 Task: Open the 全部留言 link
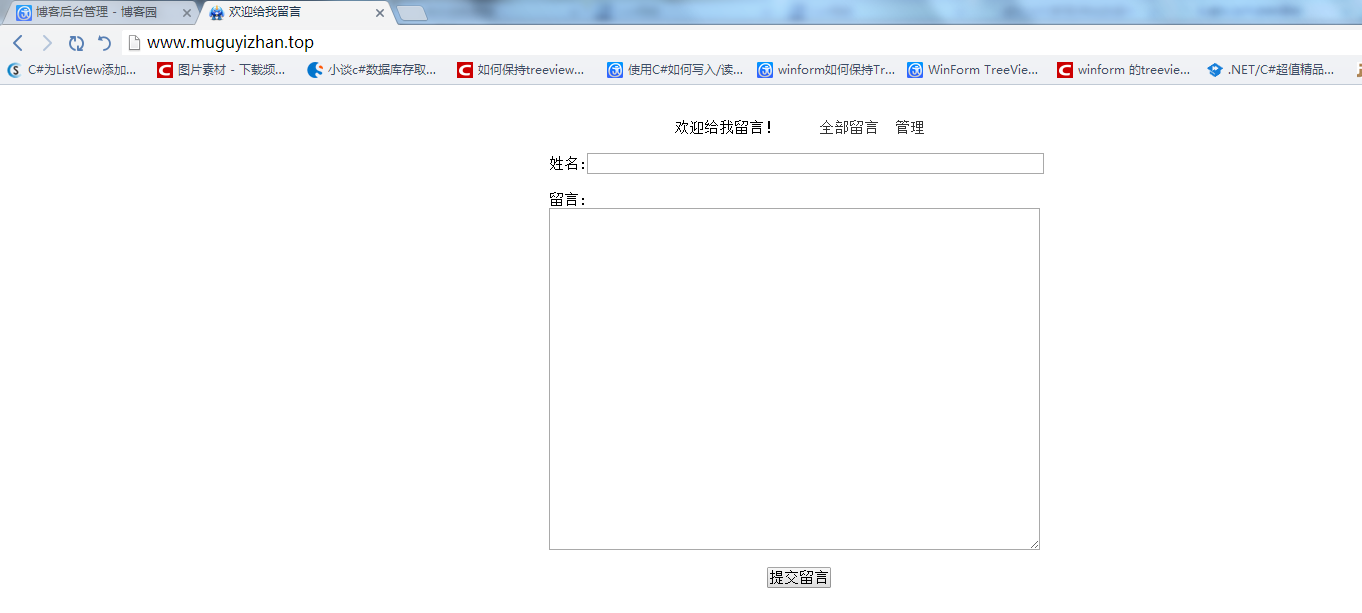pyautogui.click(x=848, y=128)
